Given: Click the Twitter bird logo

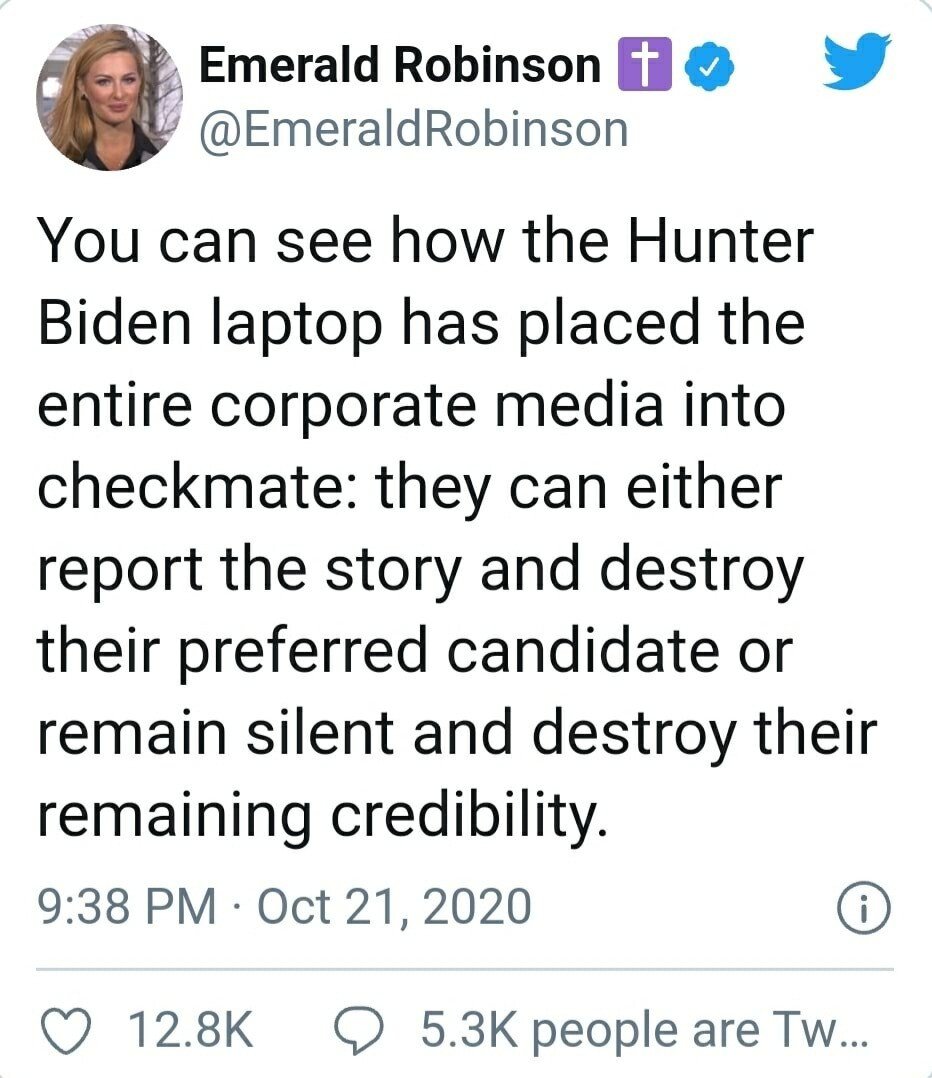Looking at the screenshot, I should (x=859, y=64).
